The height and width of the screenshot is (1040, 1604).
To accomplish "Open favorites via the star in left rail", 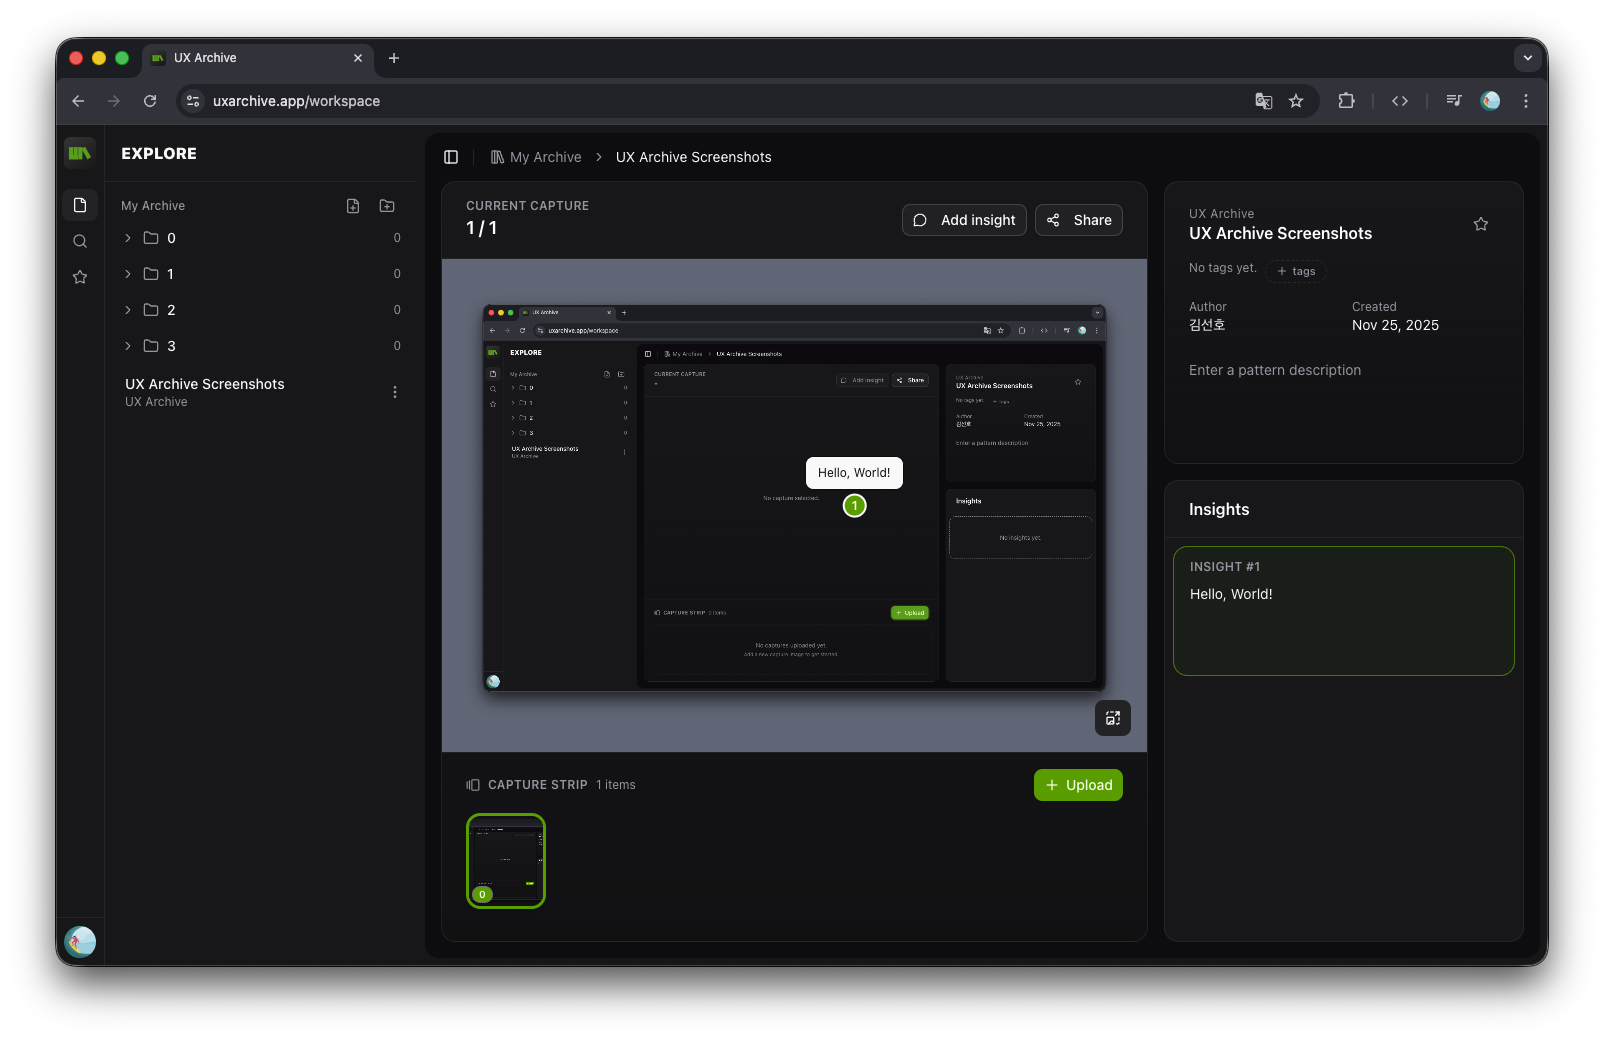I will pyautogui.click(x=80, y=277).
